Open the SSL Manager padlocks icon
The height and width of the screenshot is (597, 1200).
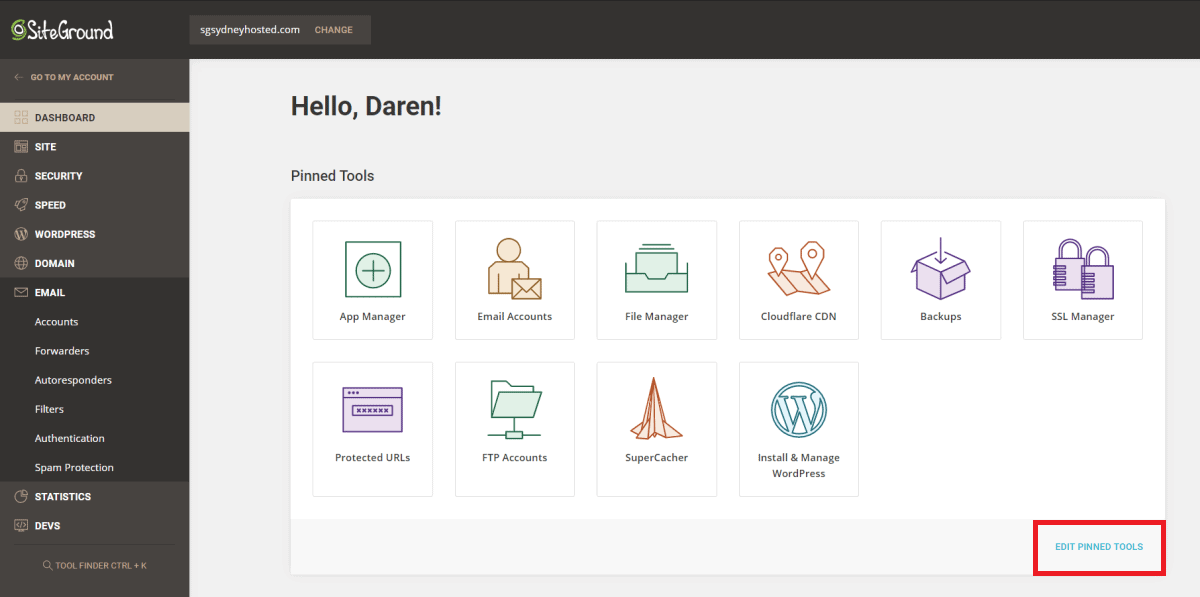(x=1083, y=269)
